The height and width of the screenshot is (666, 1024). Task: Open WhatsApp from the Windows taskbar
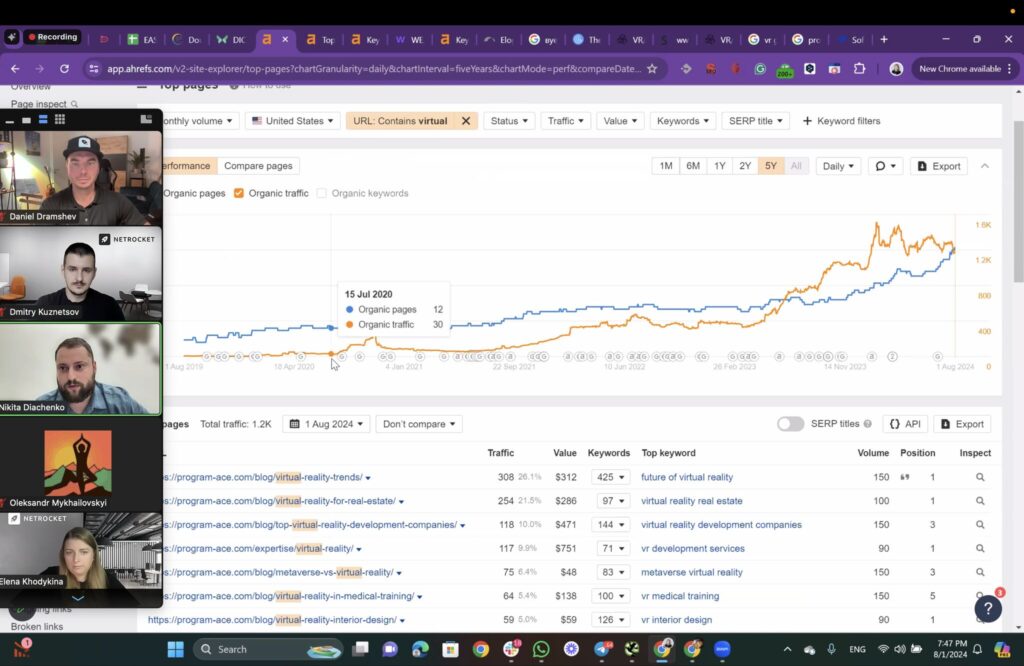pos(541,649)
